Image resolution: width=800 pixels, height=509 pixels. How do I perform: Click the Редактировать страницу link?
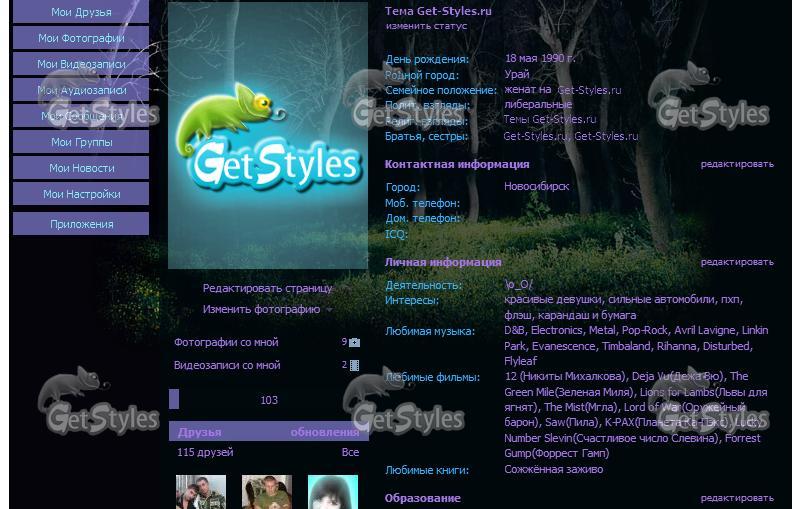point(267,288)
